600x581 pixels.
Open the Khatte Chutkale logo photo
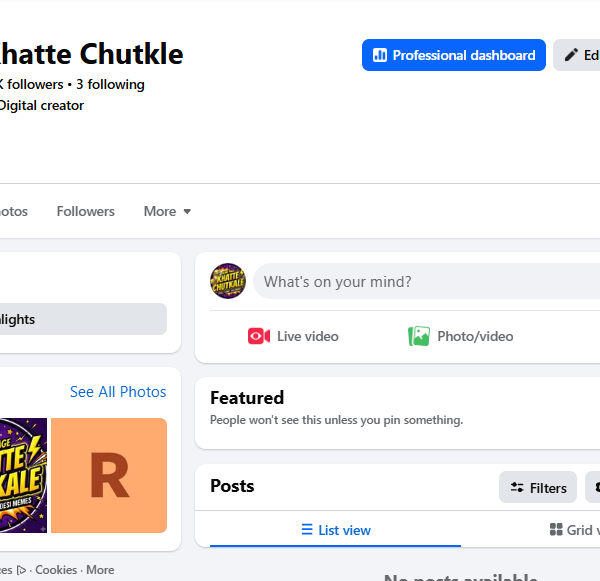coord(23,475)
